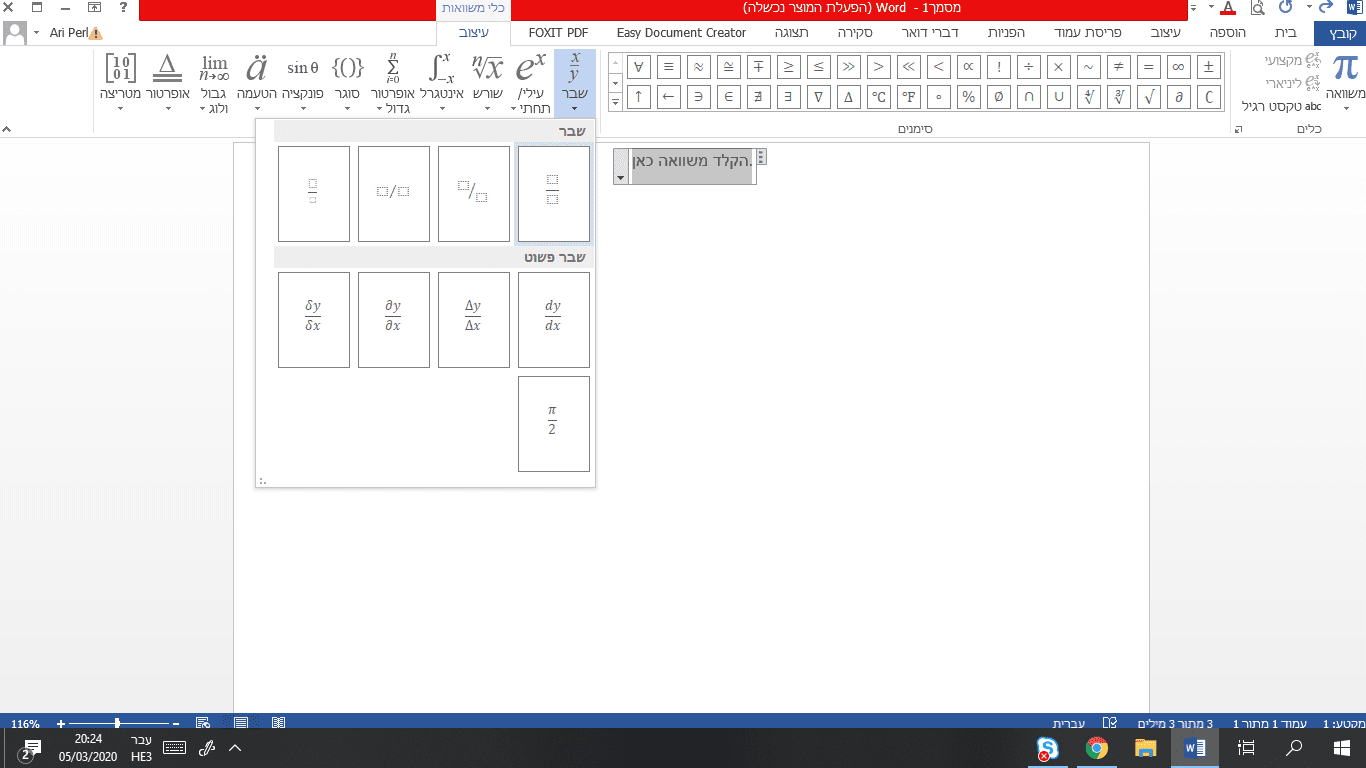Insert the almost-equal ≈ symbol
Screen dimensions: 1366x768
[699, 68]
